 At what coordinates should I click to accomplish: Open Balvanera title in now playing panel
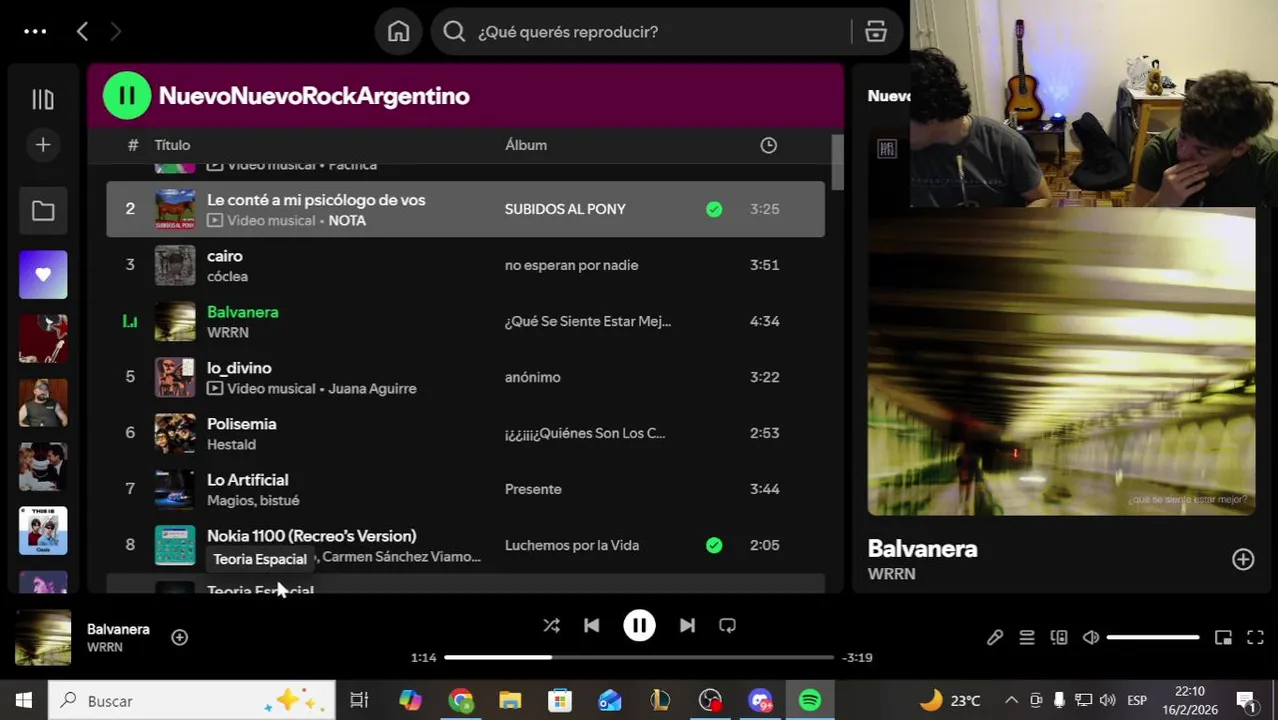click(922, 549)
